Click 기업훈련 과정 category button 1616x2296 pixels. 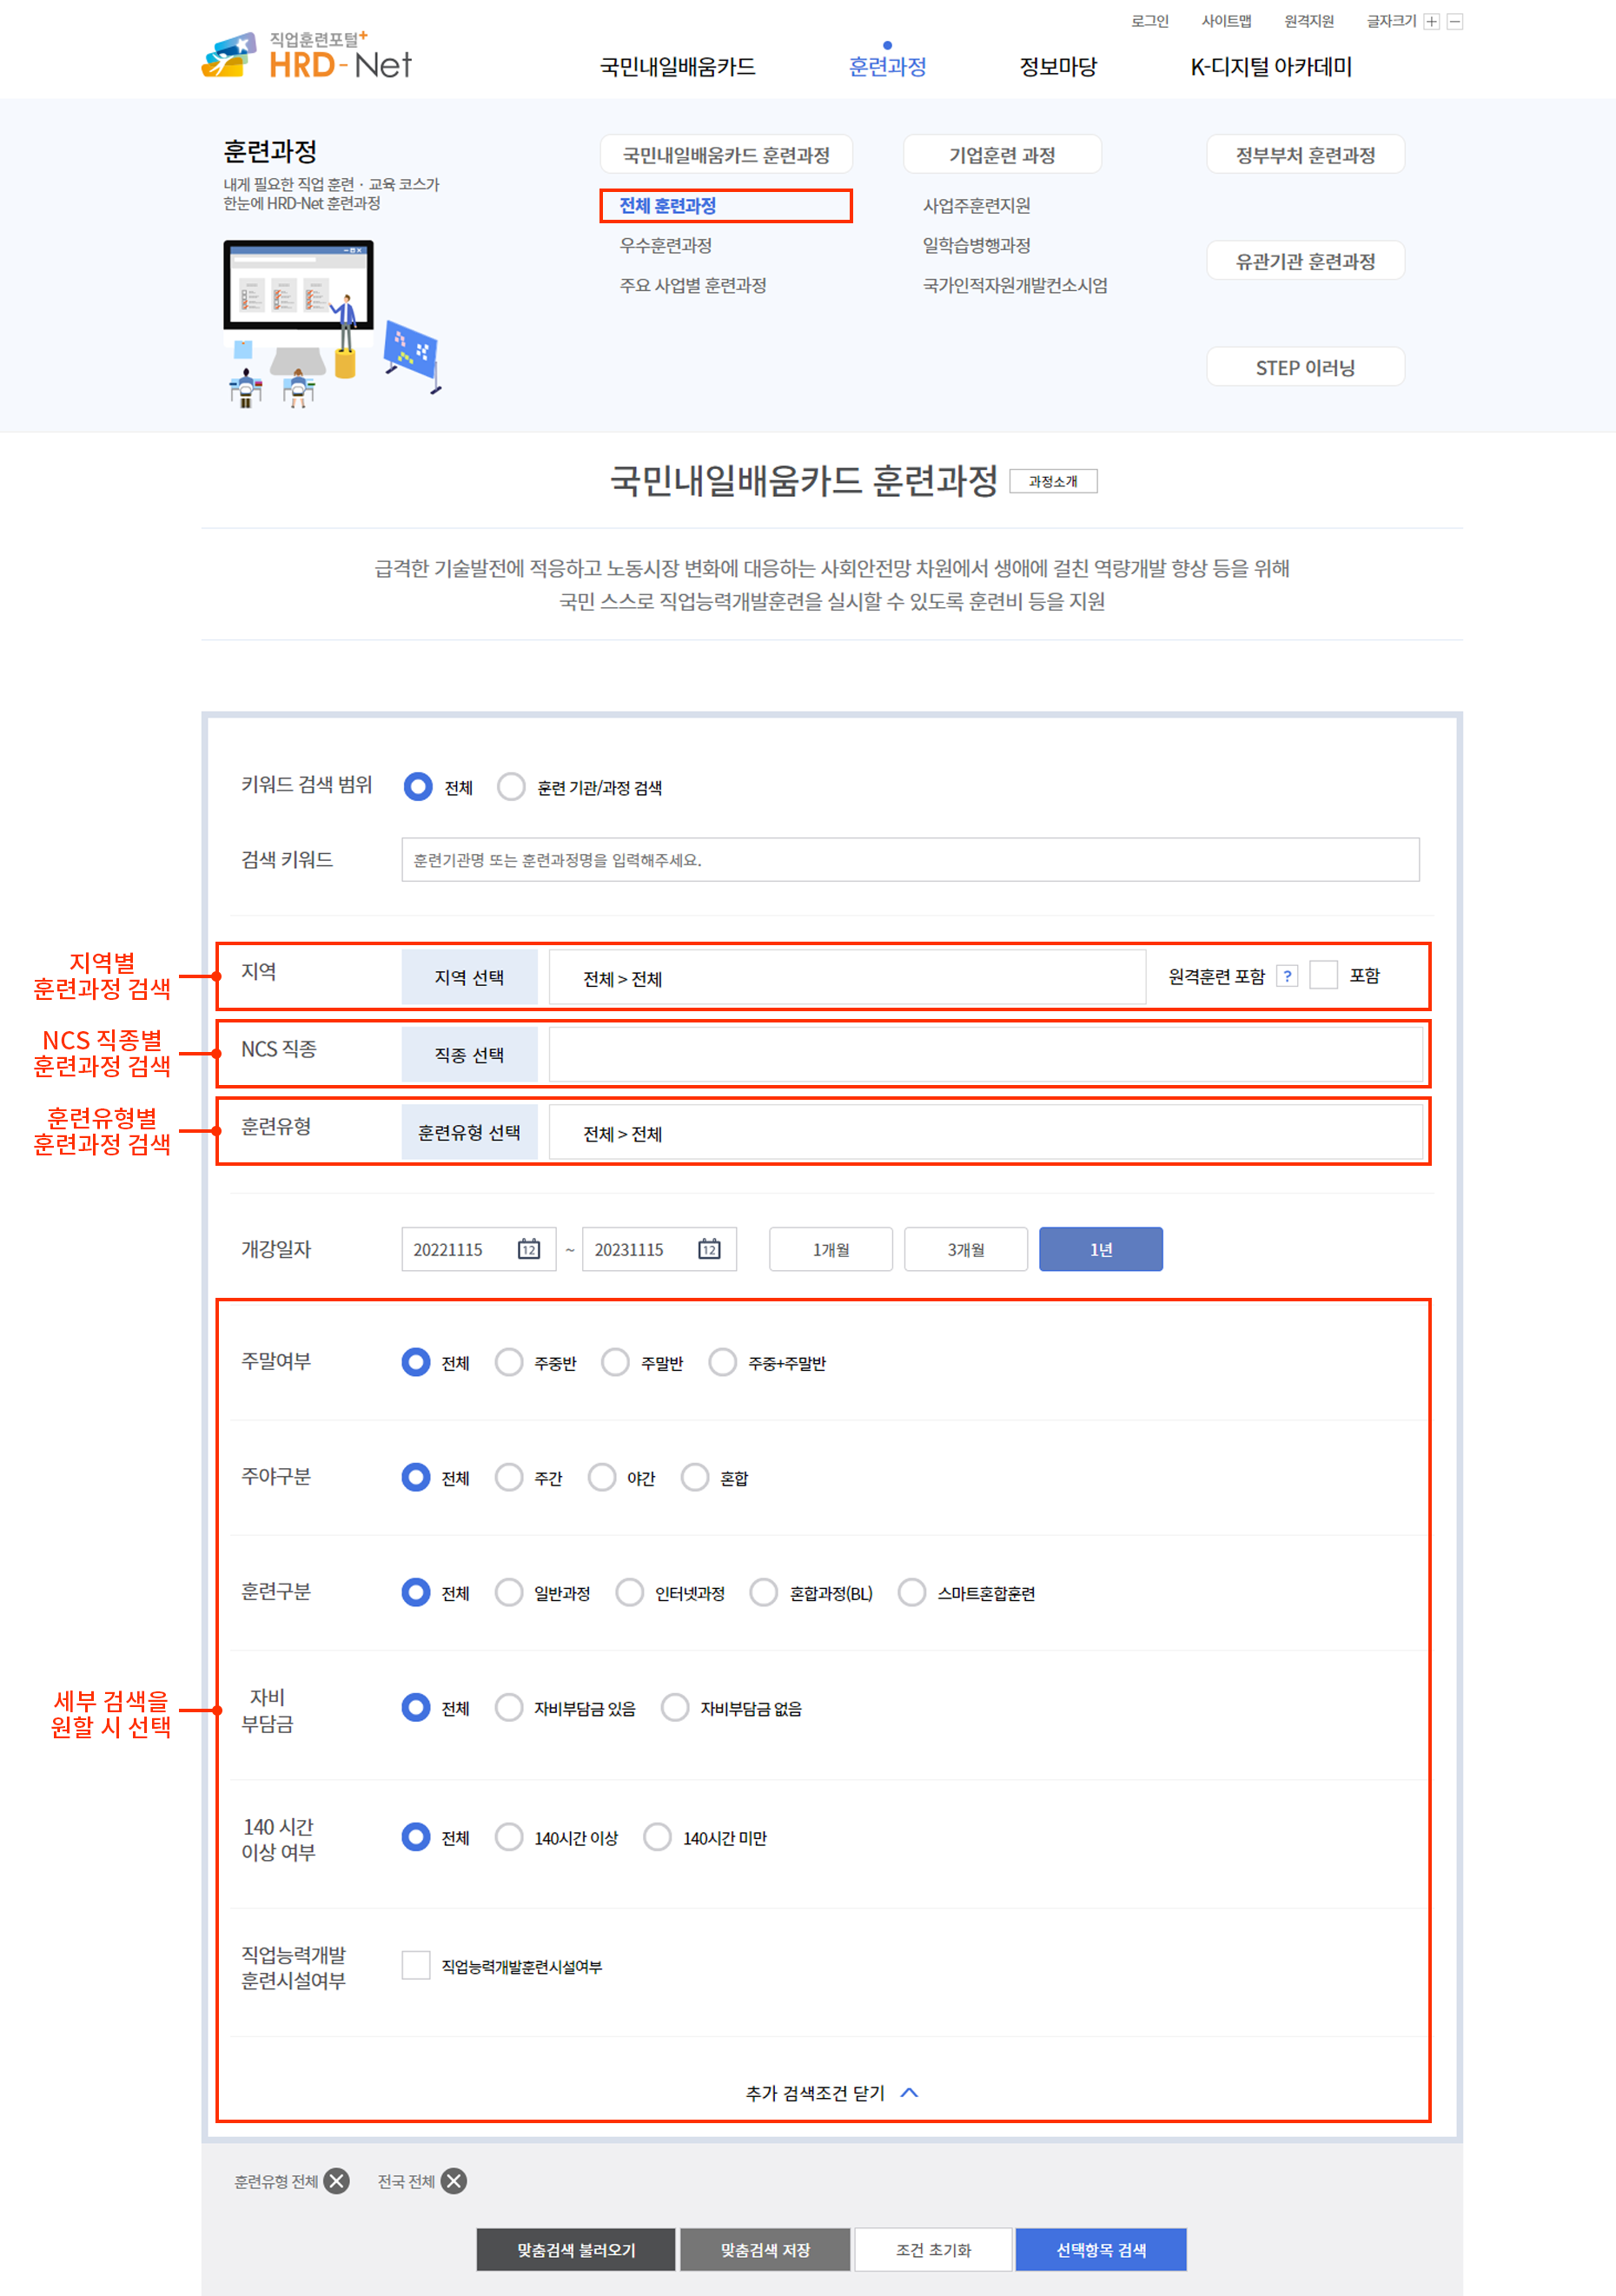click(1002, 154)
